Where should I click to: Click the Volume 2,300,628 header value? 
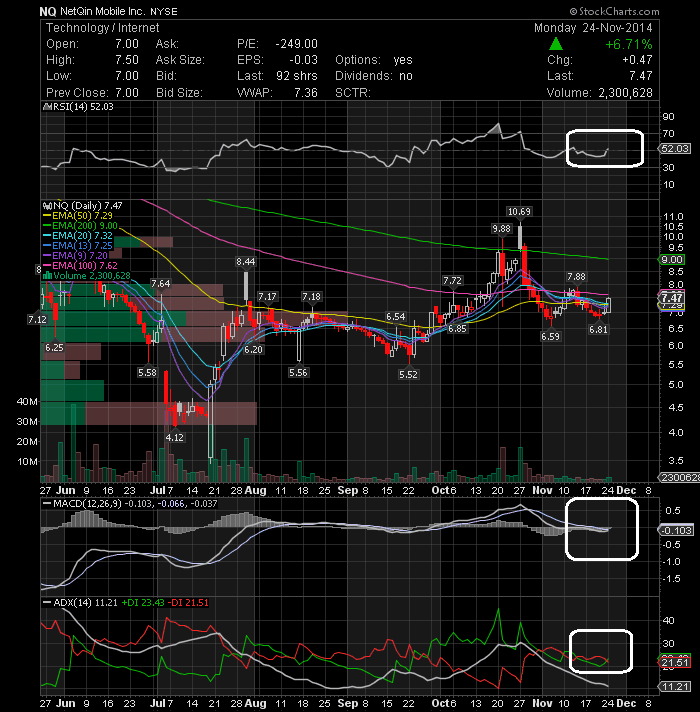[x=625, y=93]
